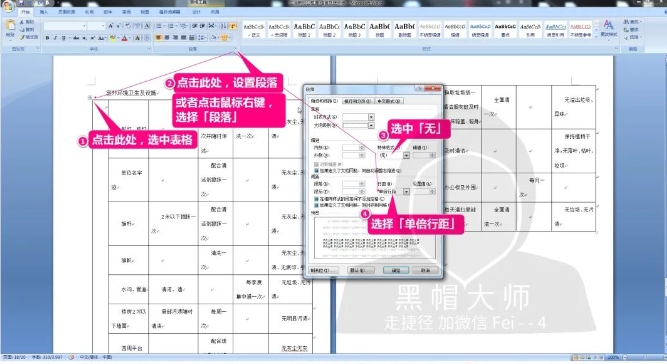Open the third ribbon tab Page Layout
This screenshot has height=364, width=667.
tap(66, 12)
